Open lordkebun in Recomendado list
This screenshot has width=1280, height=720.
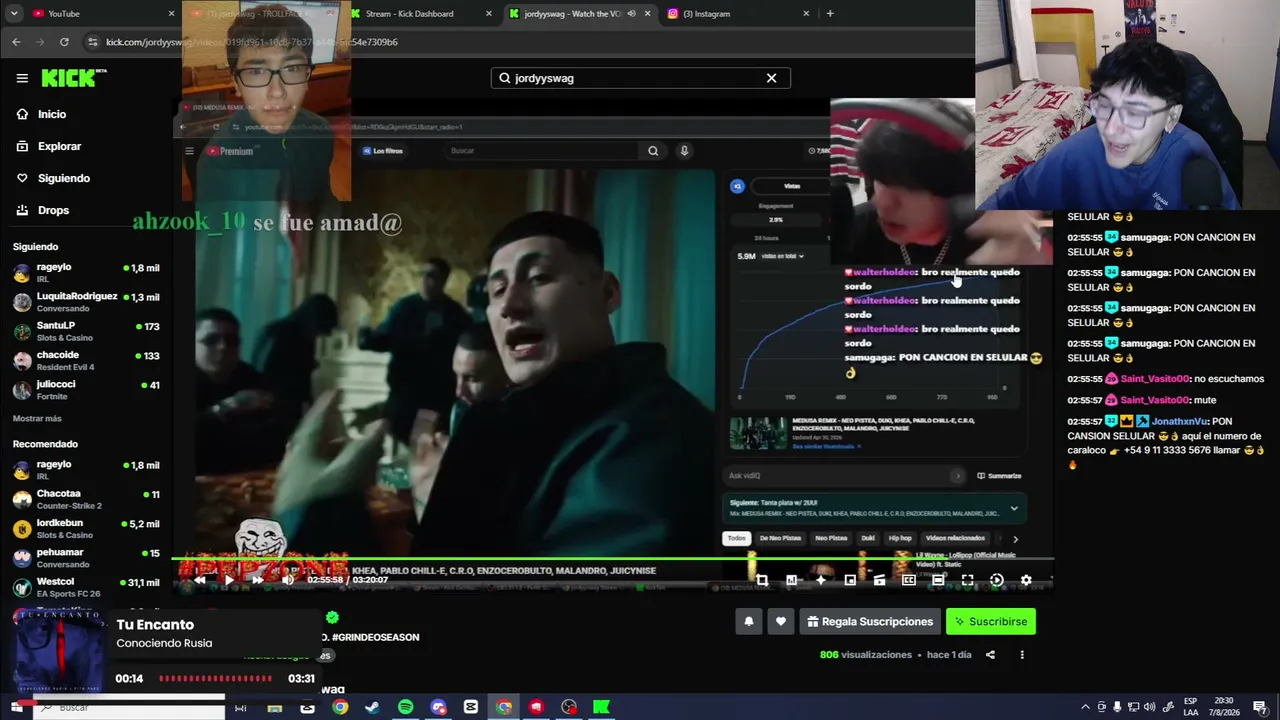pos(86,528)
